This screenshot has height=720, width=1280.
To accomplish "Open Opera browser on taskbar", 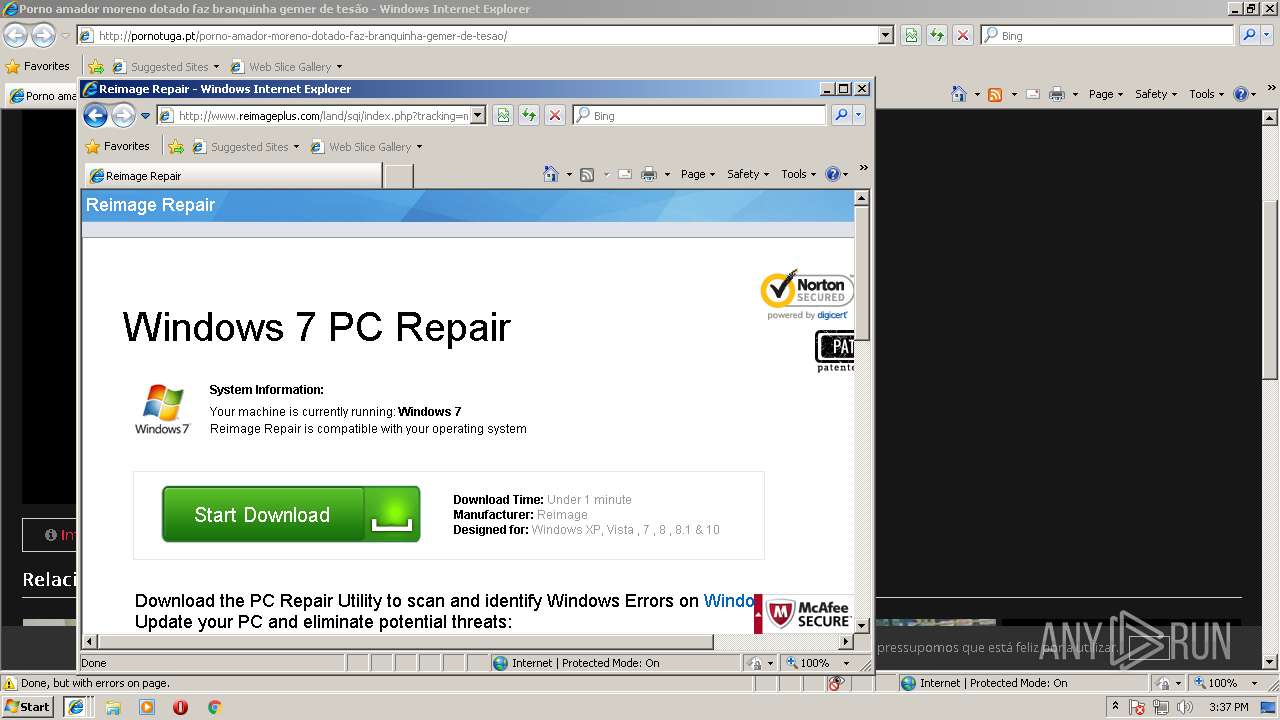I will tap(180, 707).
